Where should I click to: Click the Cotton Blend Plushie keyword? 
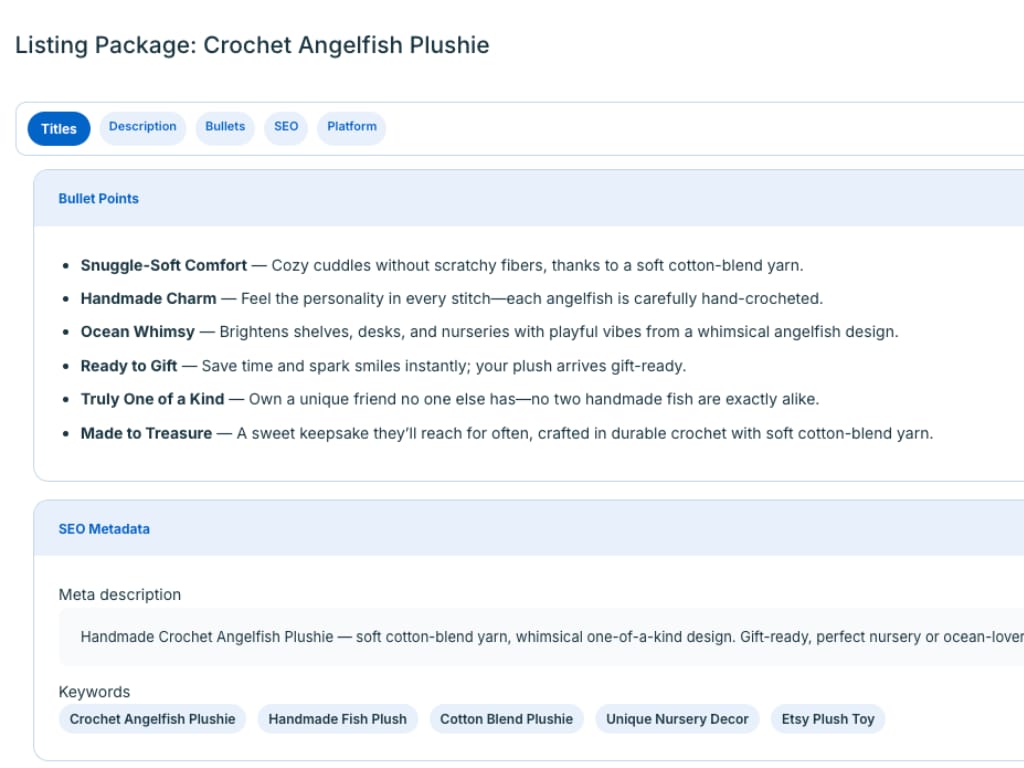pyautogui.click(x=506, y=719)
